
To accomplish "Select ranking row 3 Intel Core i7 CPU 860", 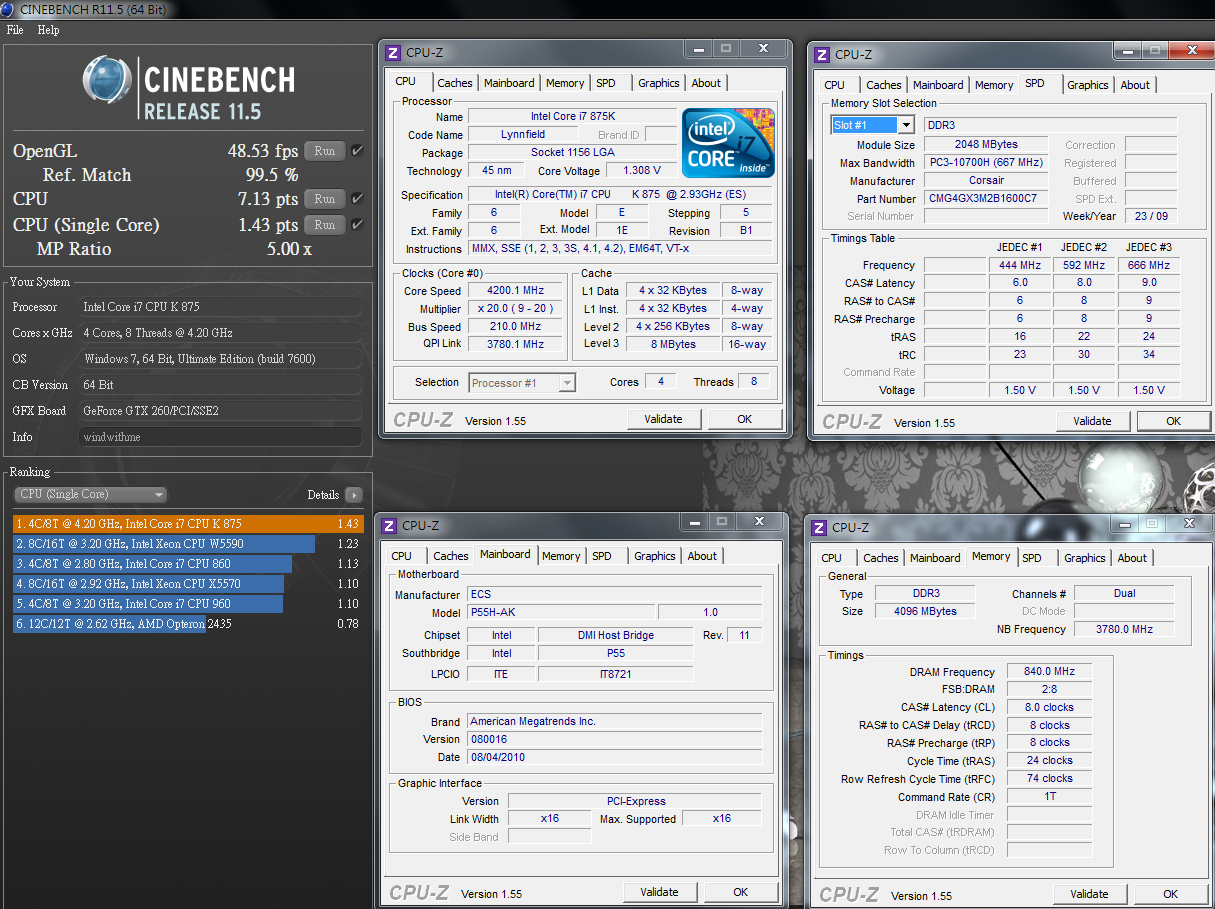I will coord(187,564).
